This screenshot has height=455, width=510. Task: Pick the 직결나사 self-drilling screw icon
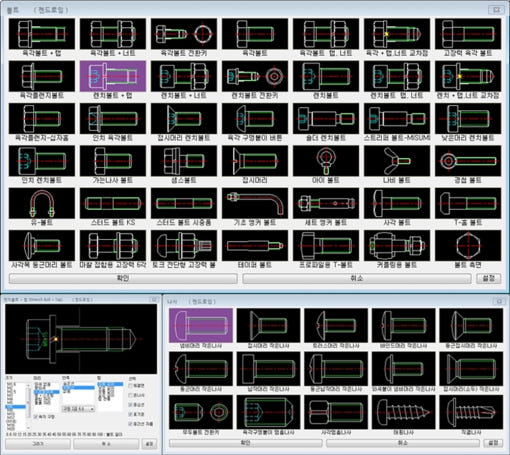tap(471, 412)
